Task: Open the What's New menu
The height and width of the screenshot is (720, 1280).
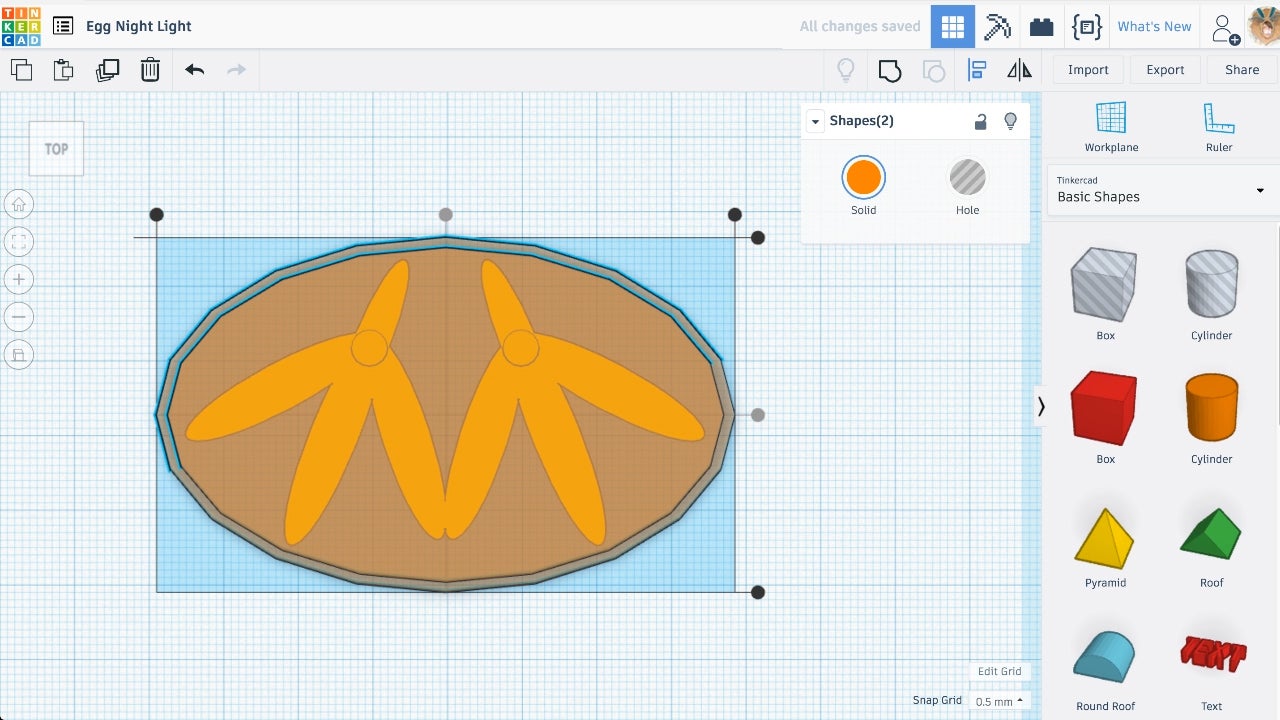Action: click(1154, 26)
